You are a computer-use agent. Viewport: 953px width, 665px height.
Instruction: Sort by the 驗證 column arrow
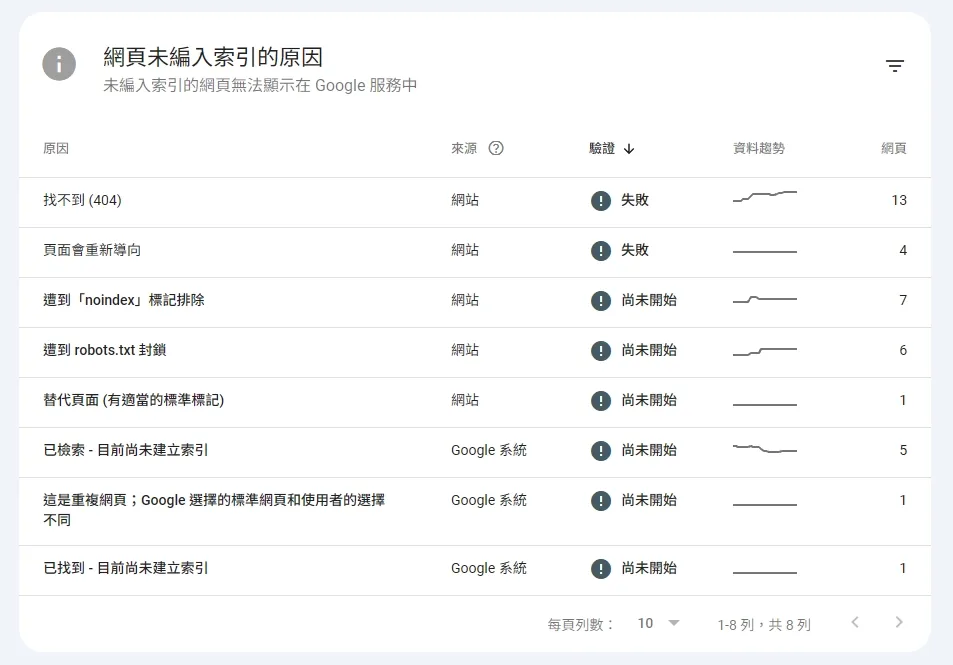[x=629, y=149]
